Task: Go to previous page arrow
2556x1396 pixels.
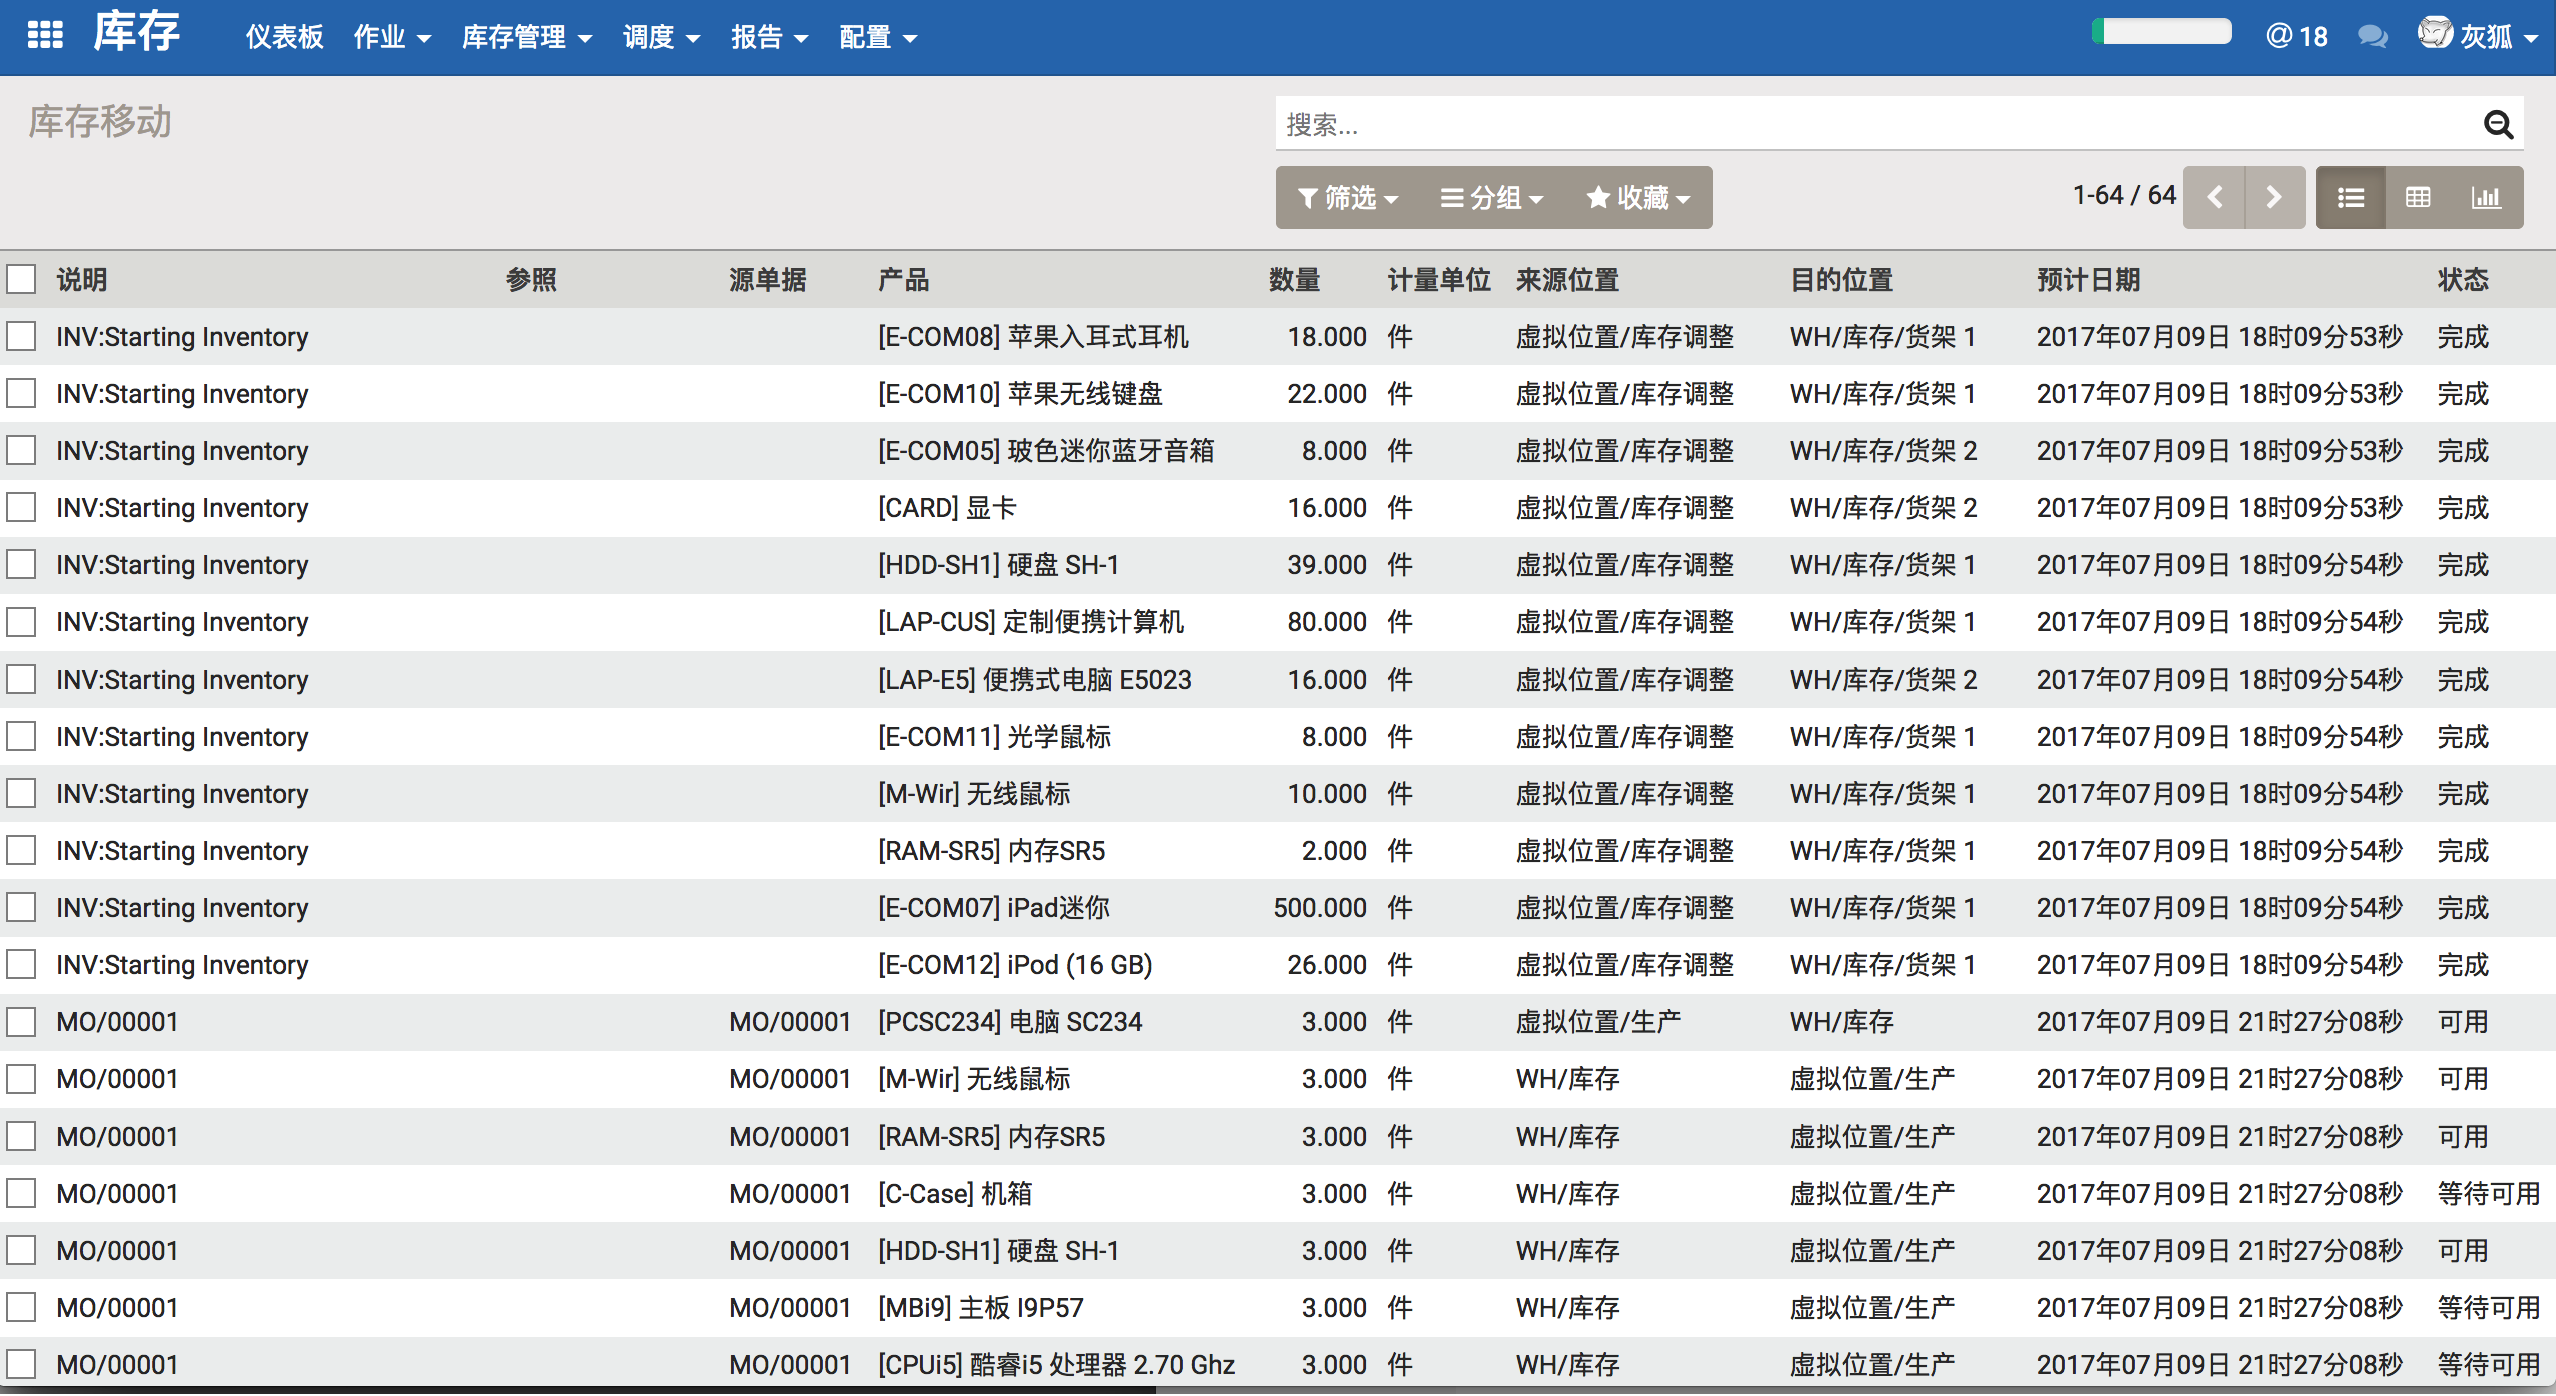Action: (2214, 198)
